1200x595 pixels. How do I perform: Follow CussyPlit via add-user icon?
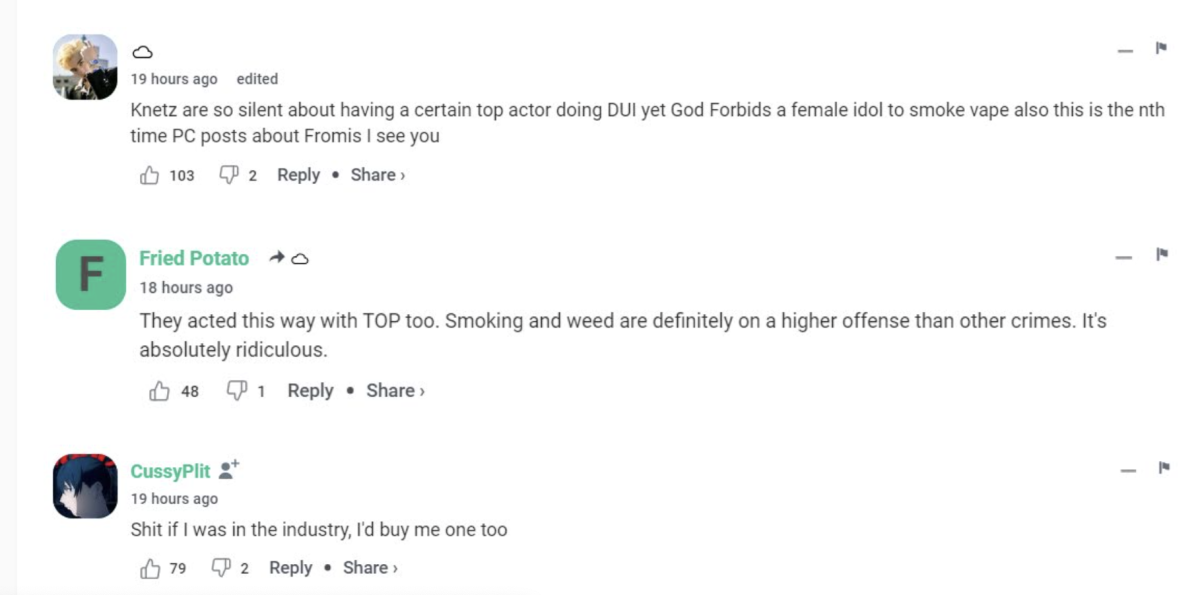click(x=229, y=470)
